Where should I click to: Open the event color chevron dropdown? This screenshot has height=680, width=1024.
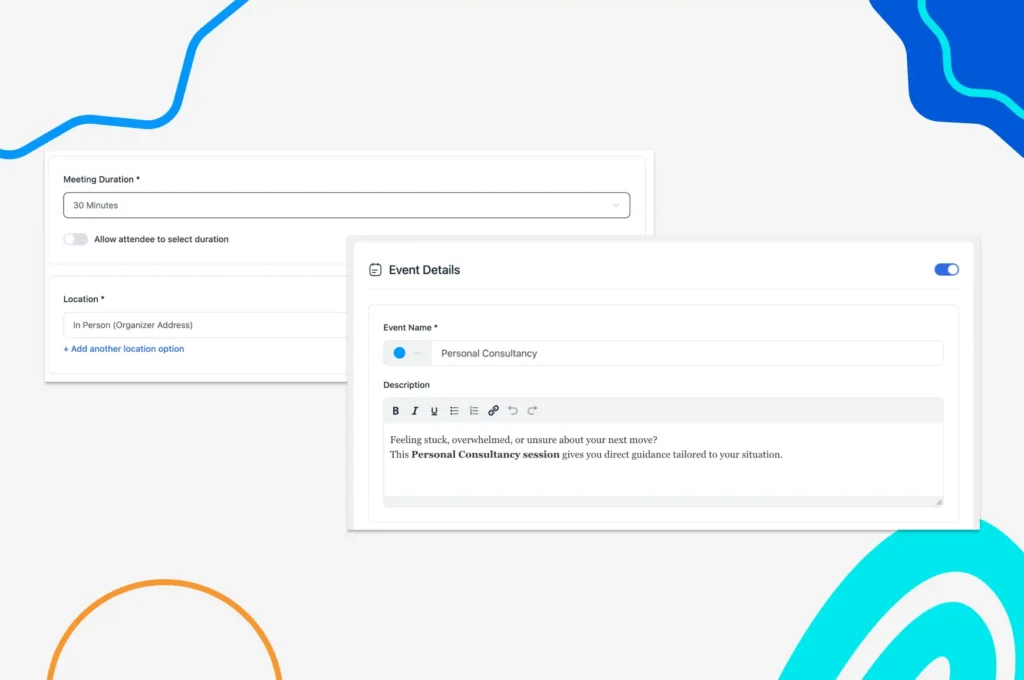coord(417,353)
